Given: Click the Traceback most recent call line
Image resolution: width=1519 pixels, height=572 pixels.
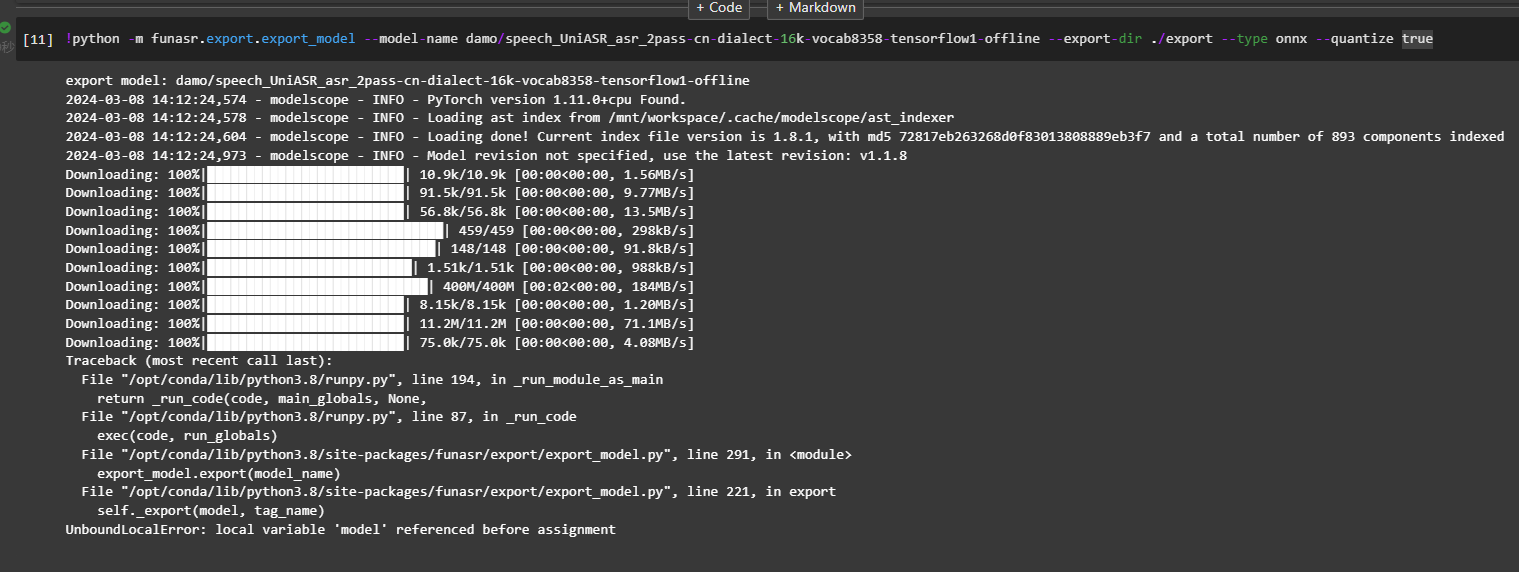Looking at the screenshot, I should 198,360.
